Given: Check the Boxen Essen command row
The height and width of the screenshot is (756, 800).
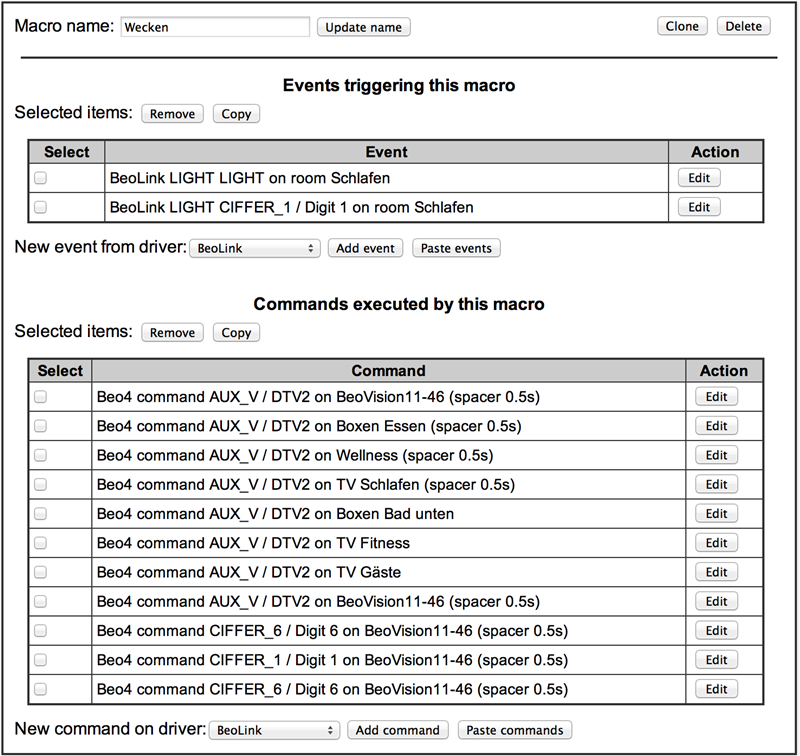Looking at the screenshot, I should tap(40, 426).
